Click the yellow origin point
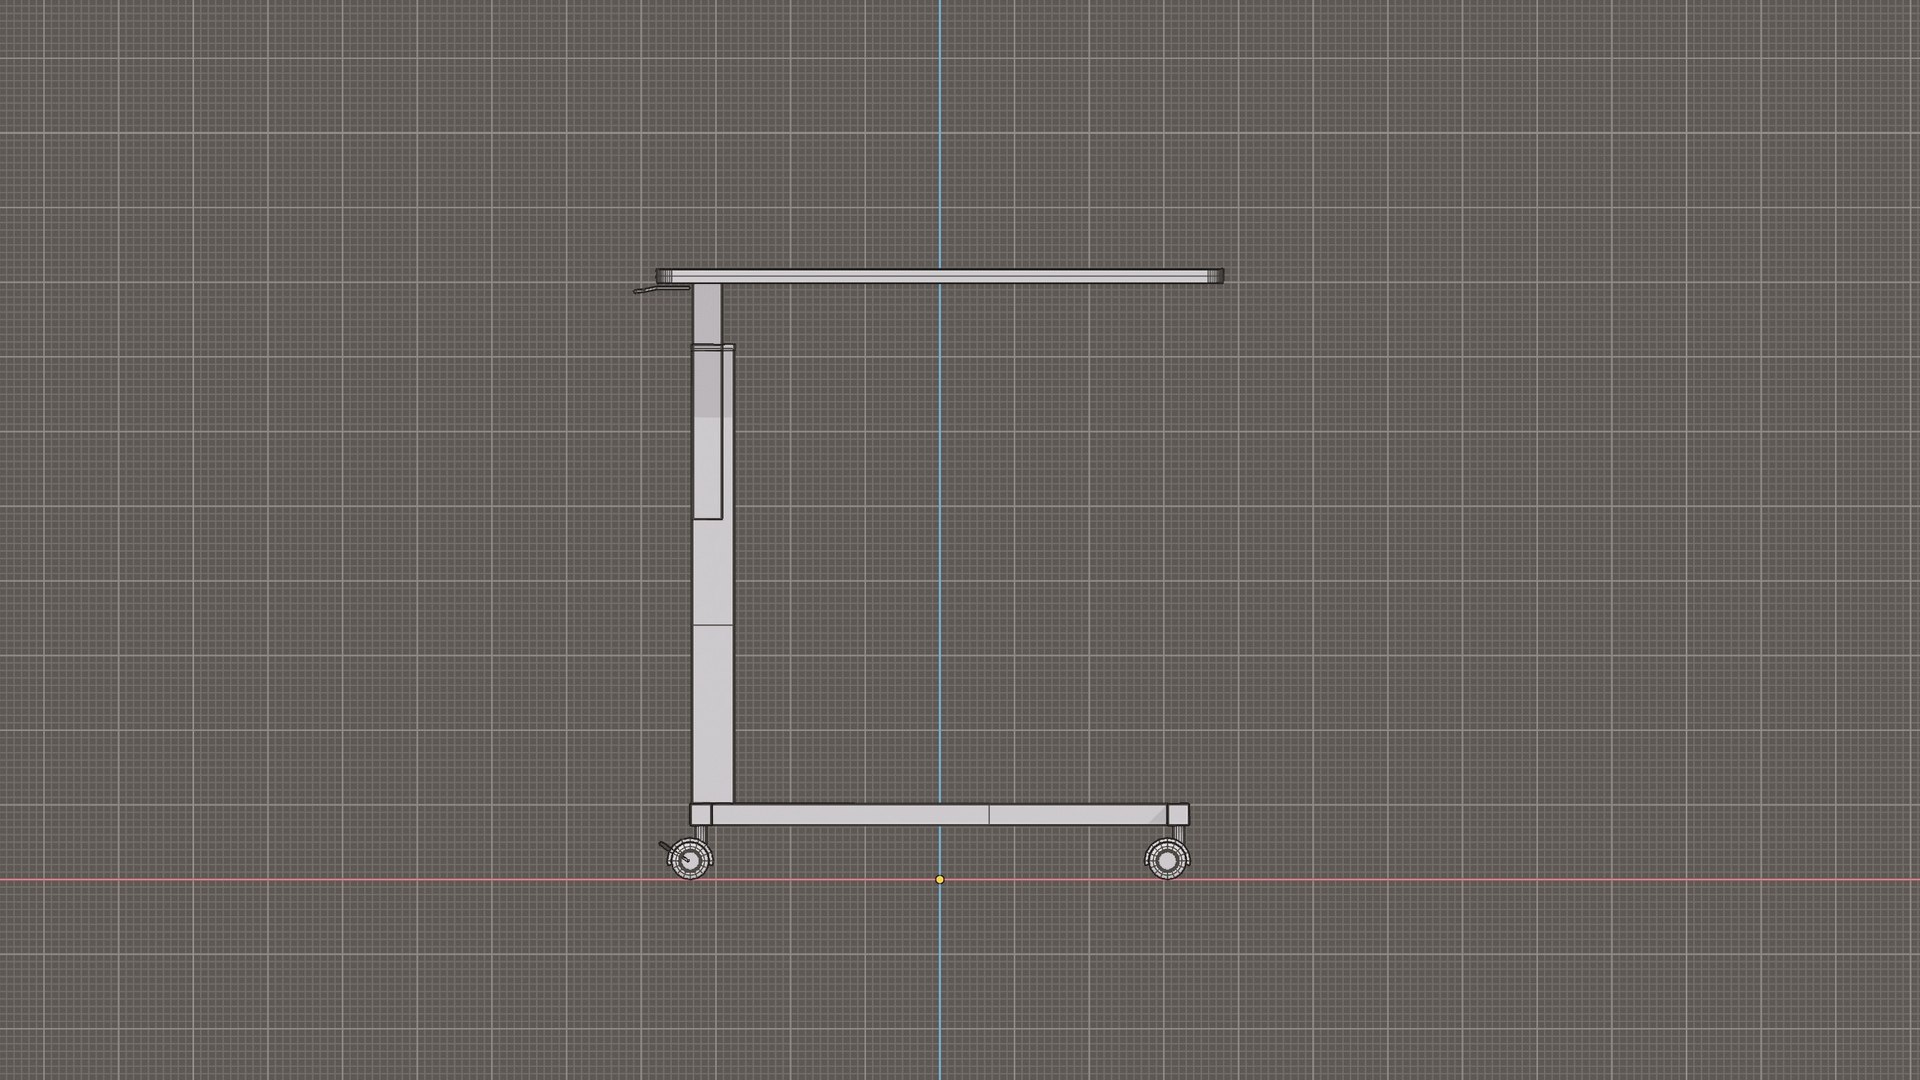The width and height of the screenshot is (1920, 1080). 939,880
